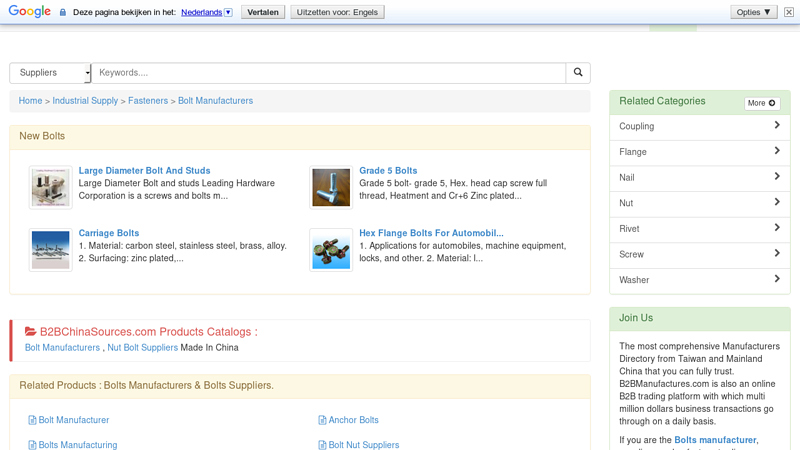Click More button in Related Categories
The image size is (800, 450).
pyautogui.click(x=762, y=103)
